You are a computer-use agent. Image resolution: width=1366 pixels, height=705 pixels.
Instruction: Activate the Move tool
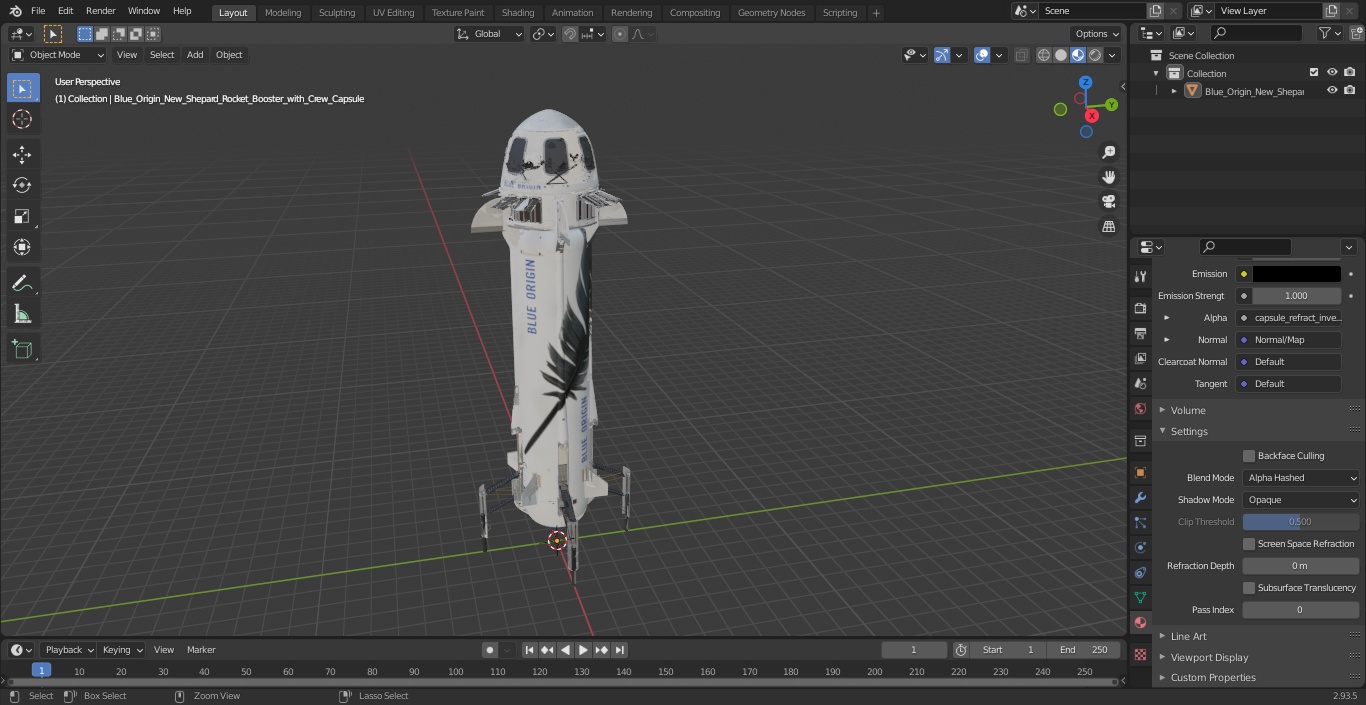pyautogui.click(x=22, y=154)
